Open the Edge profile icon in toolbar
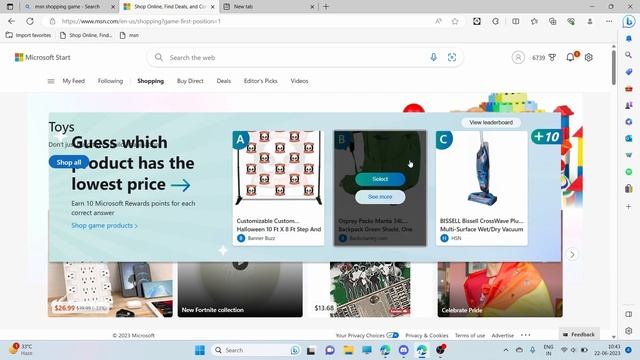Viewport: 640px width, 360px height. [x=590, y=21]
